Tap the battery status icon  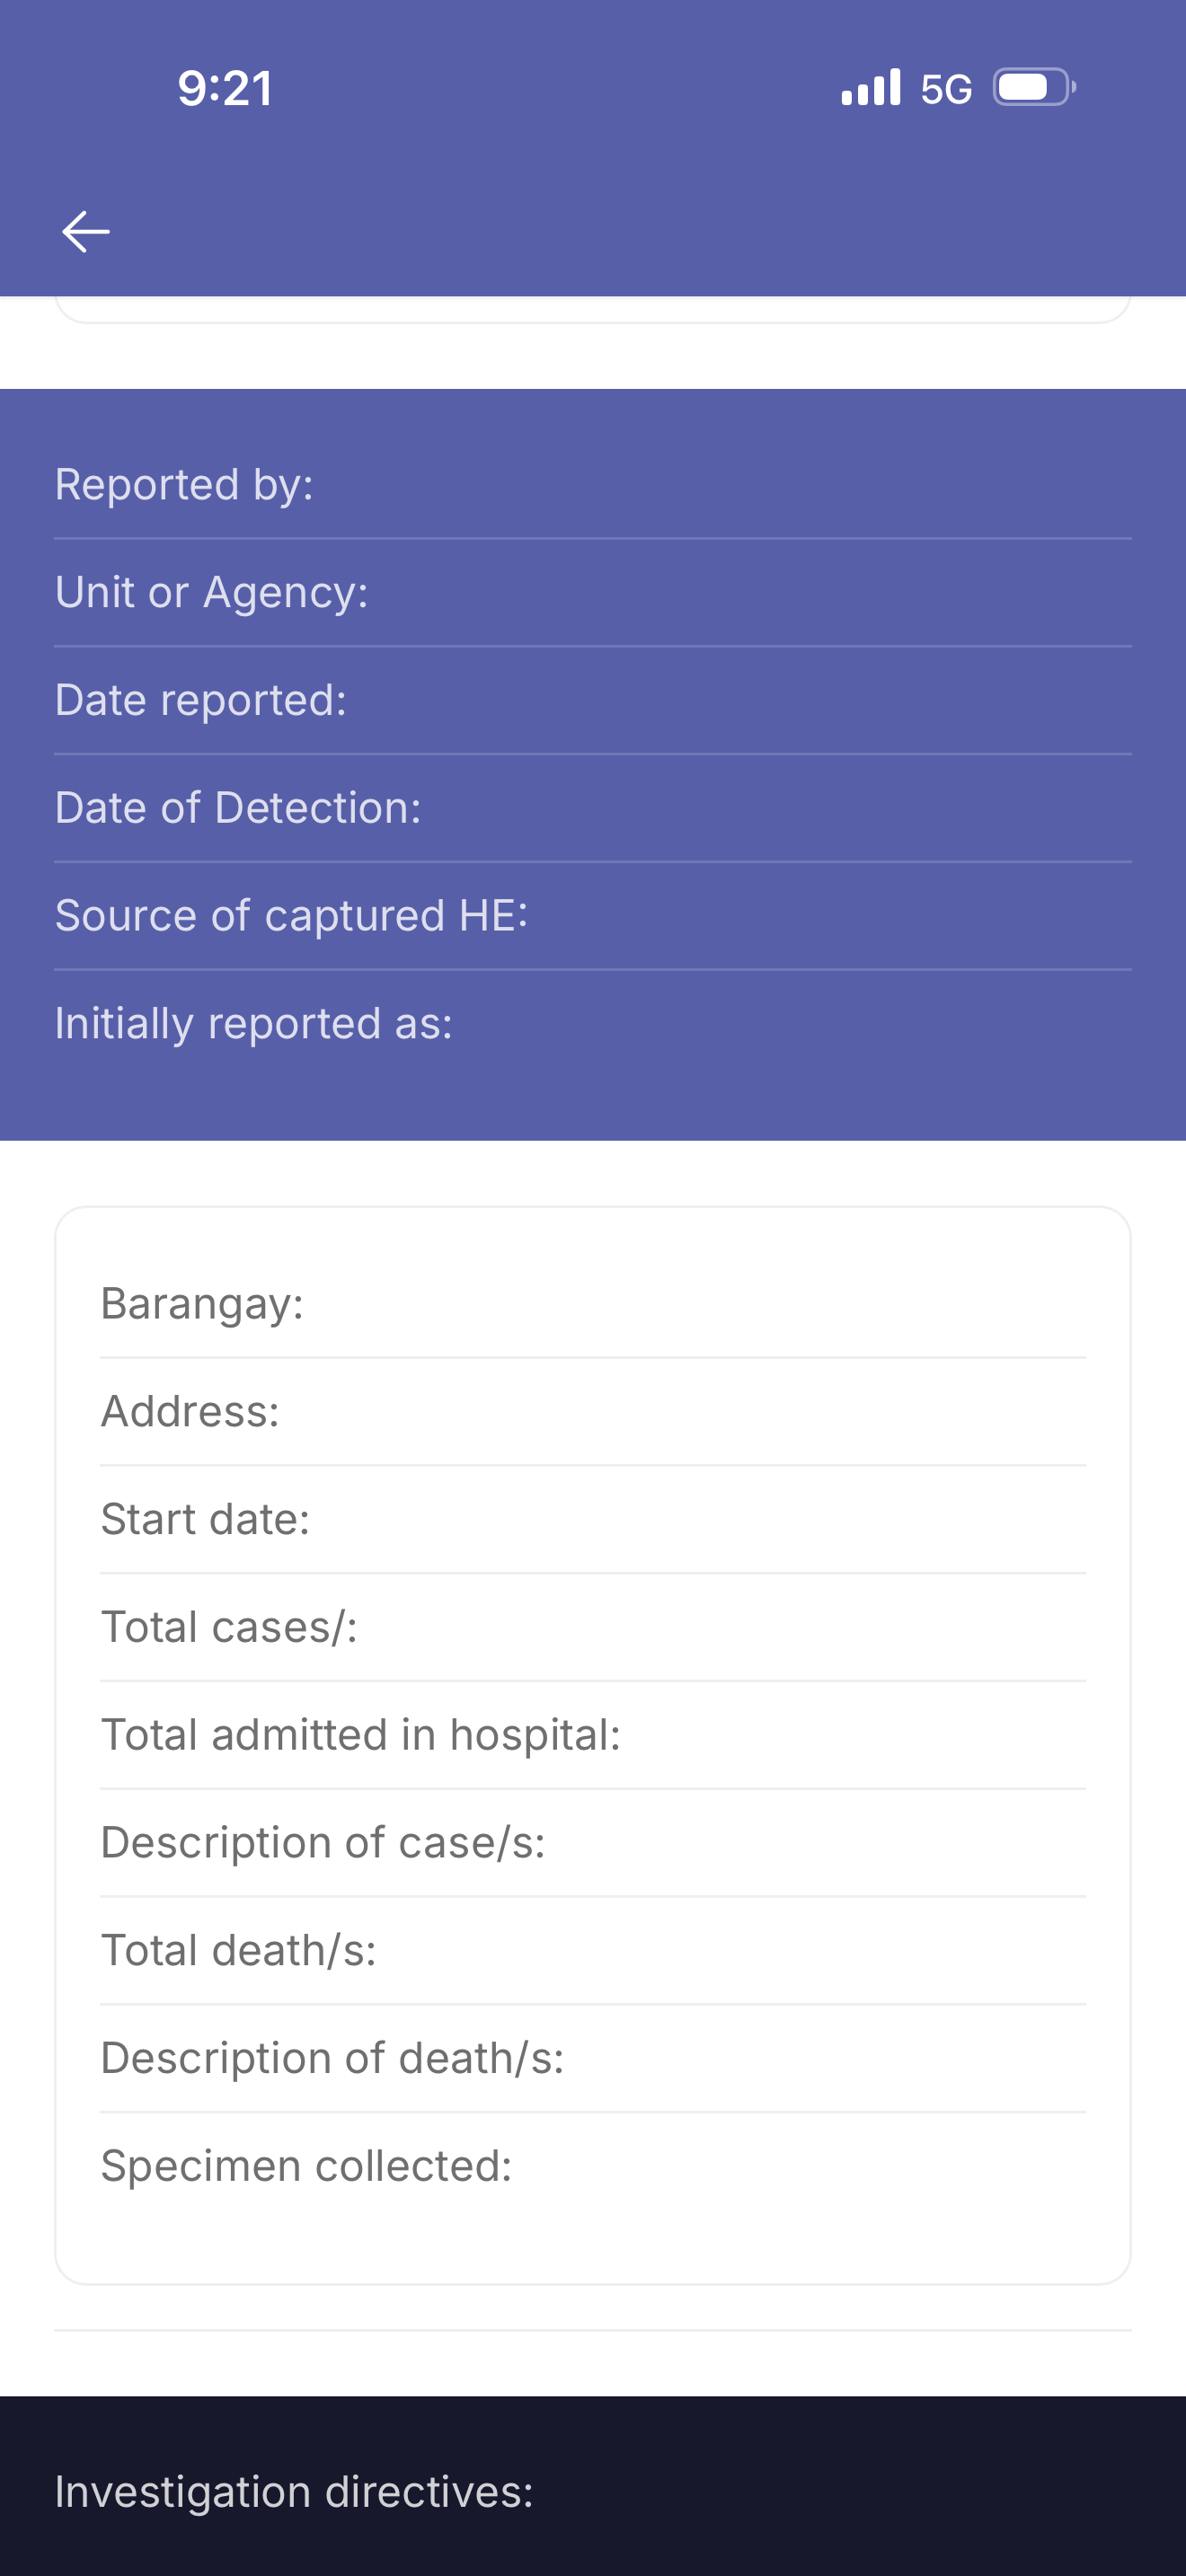click(x=1033, y=88)
